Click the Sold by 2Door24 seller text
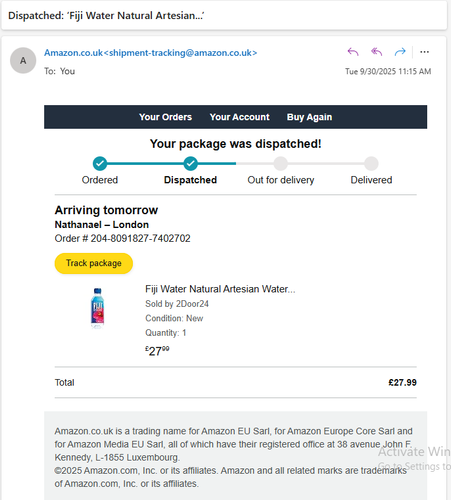Viewport: 451px width, 500px height. (177, 304)
